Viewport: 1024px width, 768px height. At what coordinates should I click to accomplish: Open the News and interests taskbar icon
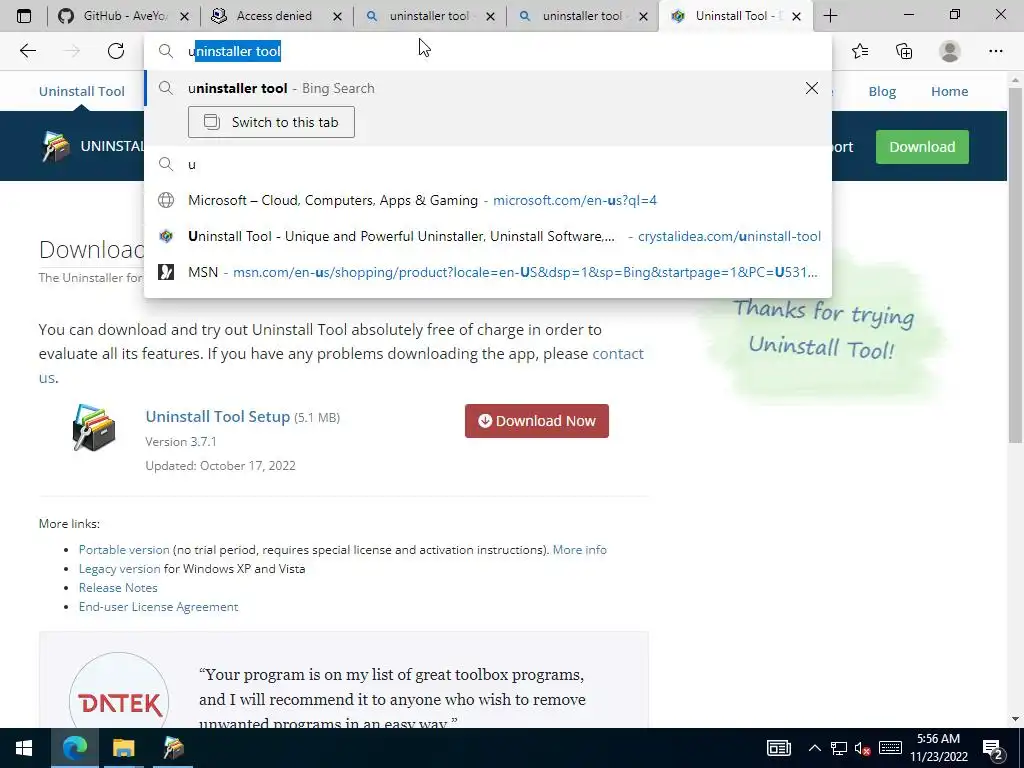click(778, 748)
